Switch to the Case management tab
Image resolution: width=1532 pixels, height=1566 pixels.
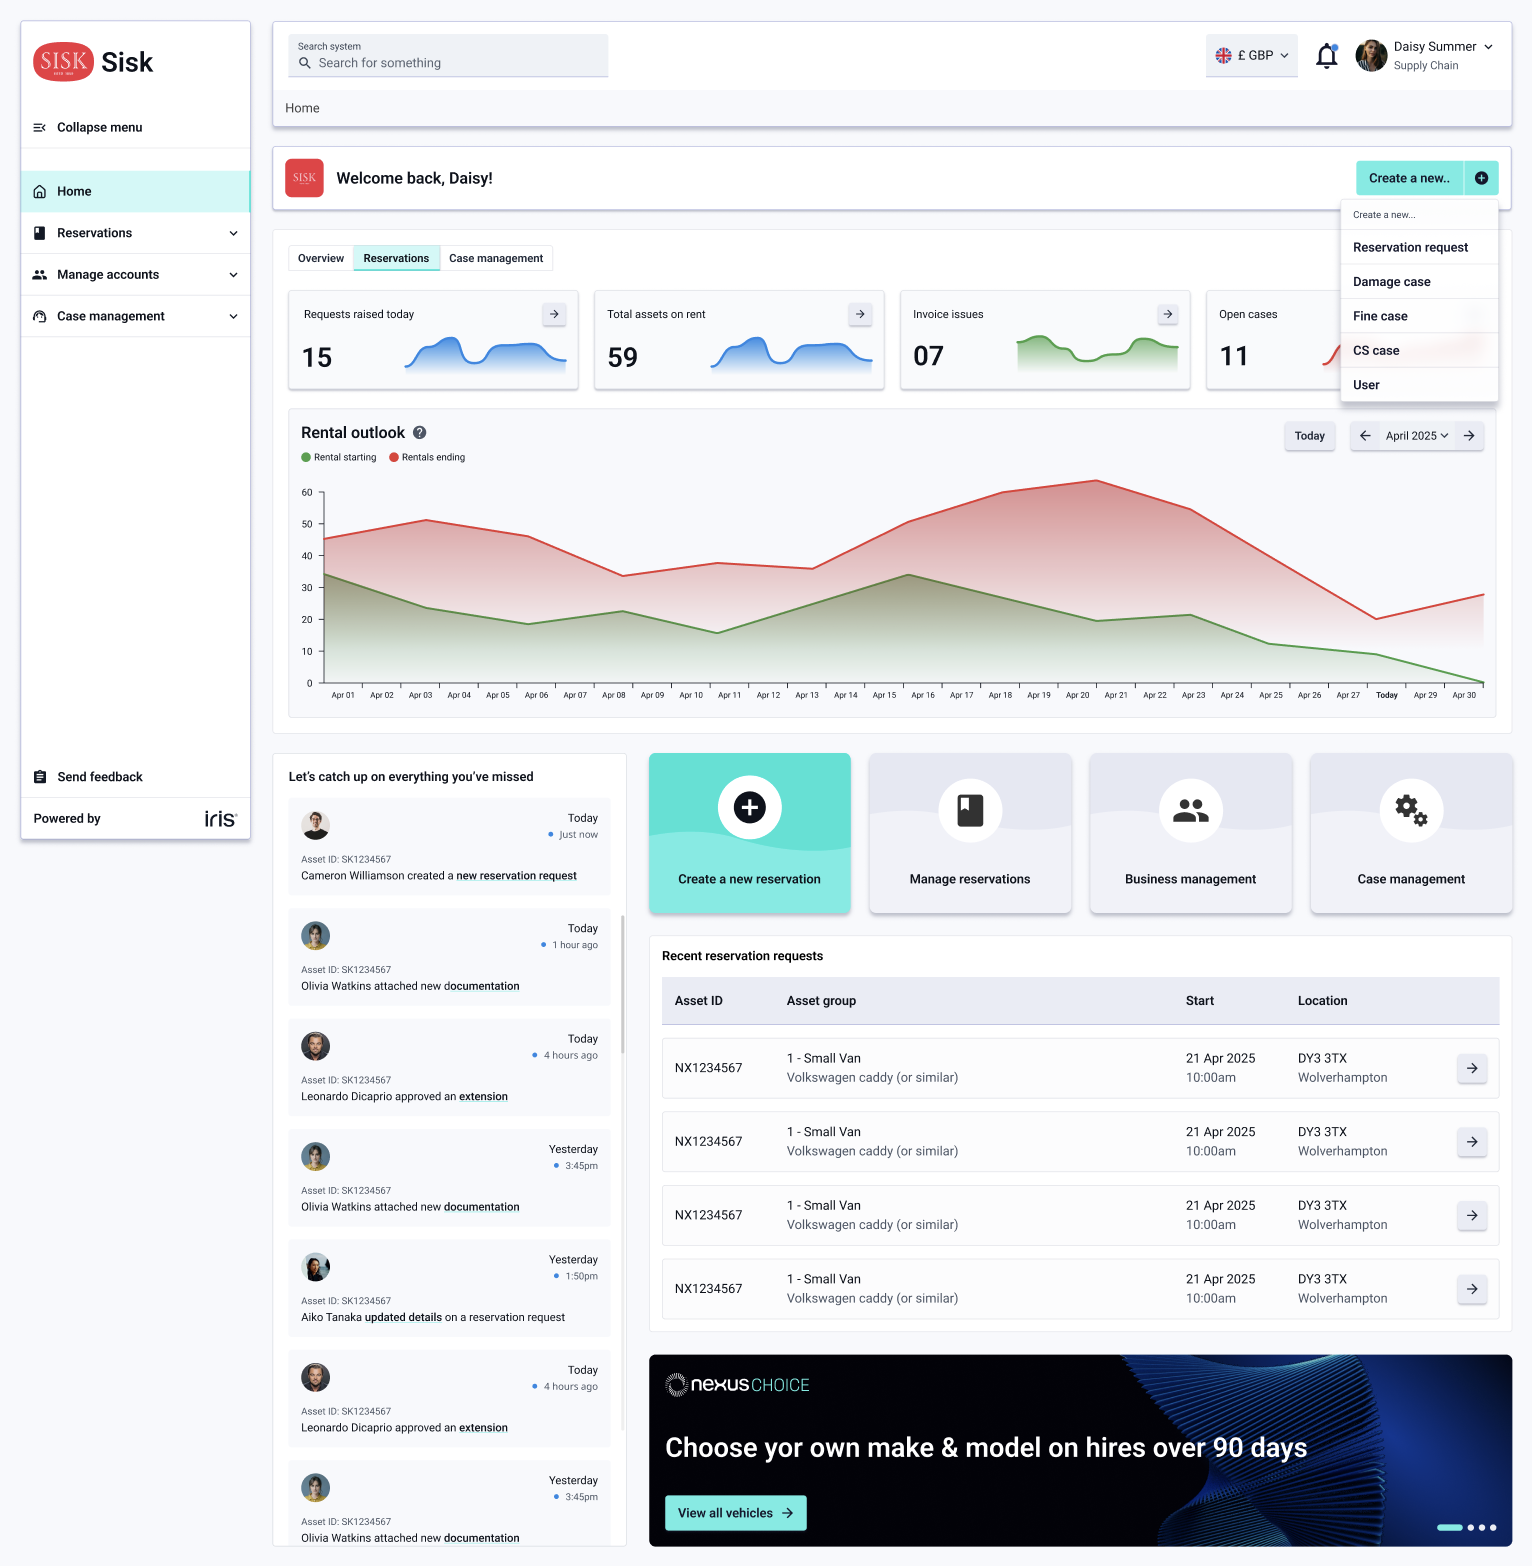click(x=495, y=258)
